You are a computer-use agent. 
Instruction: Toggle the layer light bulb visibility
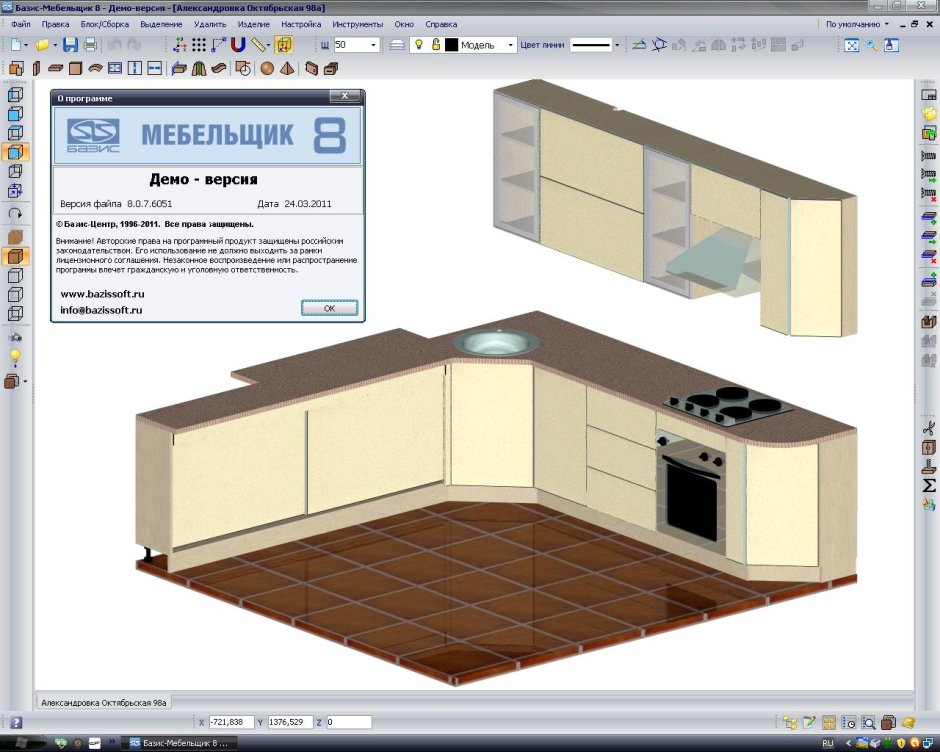[419, 45]
